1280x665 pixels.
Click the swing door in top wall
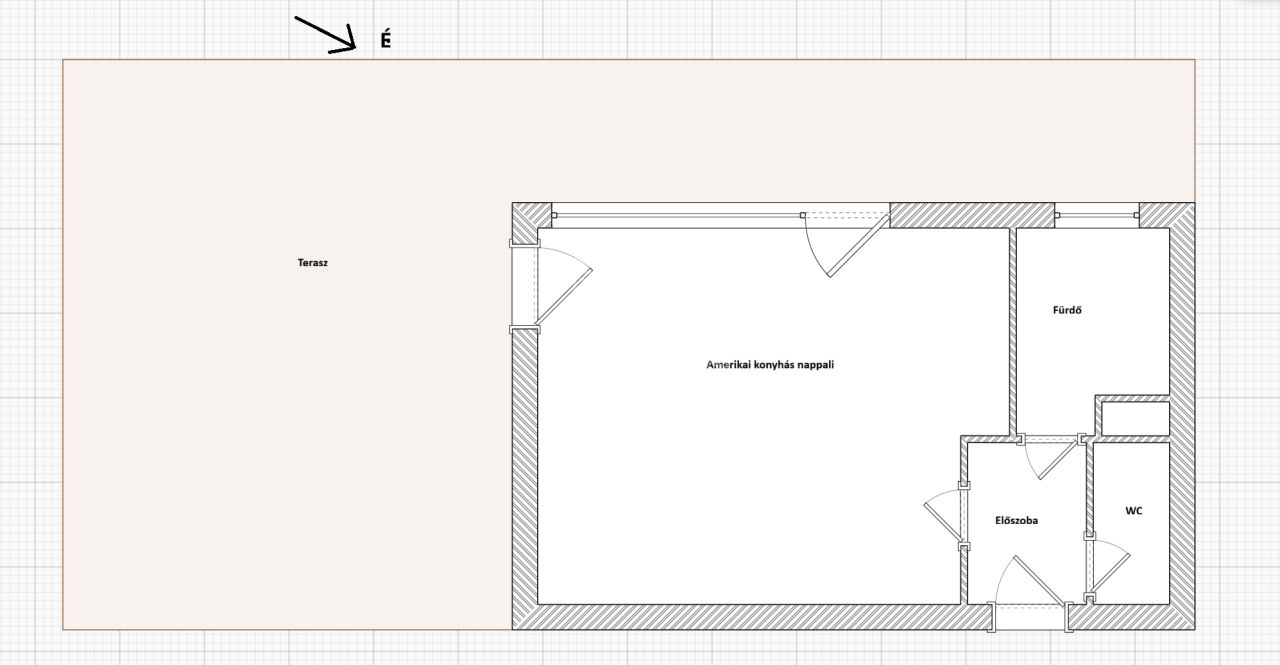pos(846,243)
